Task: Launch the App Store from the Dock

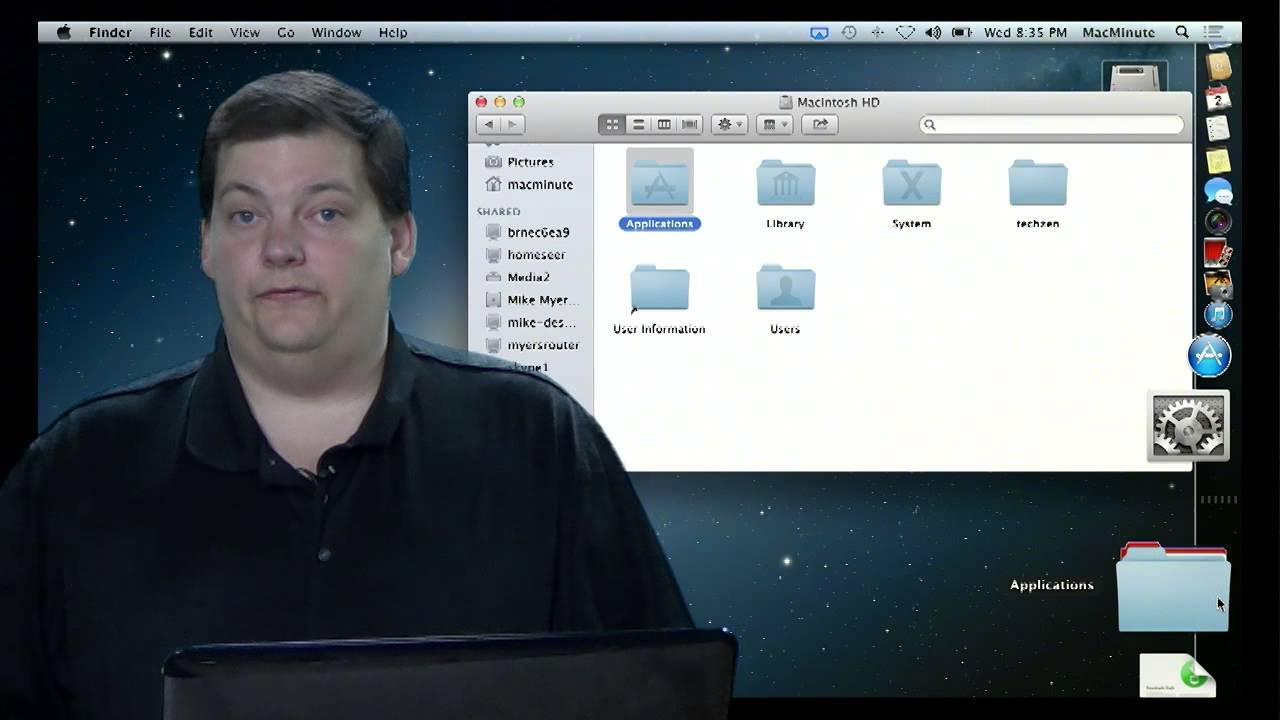Action: pyautogui.click(x=1210, y=353)
